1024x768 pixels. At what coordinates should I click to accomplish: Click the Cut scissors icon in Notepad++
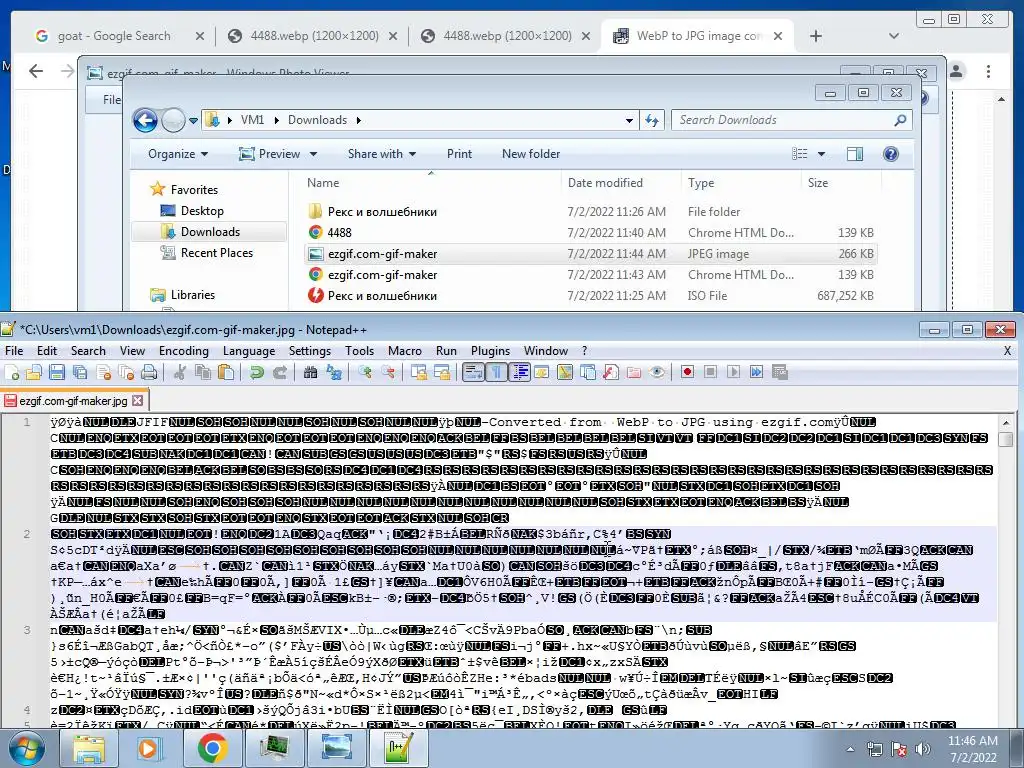(x=180, y=372)
